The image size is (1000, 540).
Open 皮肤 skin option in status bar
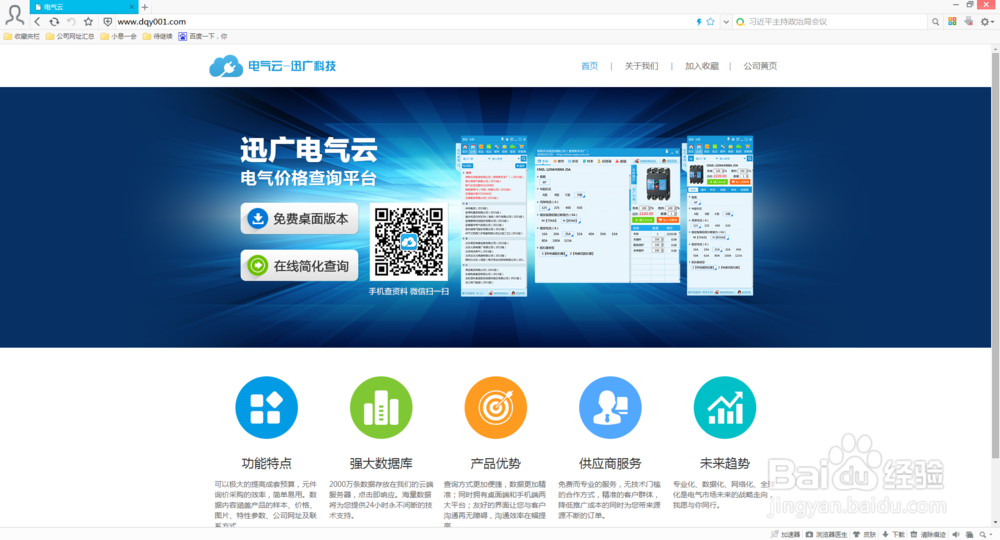(865, 534)
